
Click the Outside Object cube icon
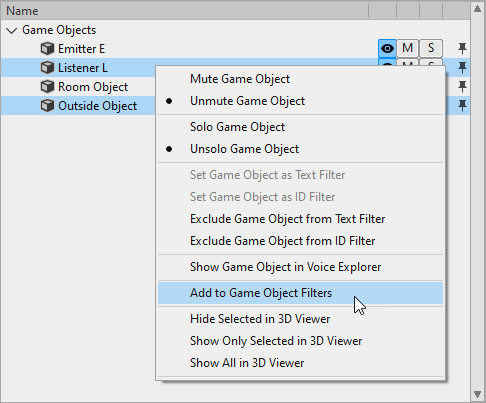[x=47, y=106]
